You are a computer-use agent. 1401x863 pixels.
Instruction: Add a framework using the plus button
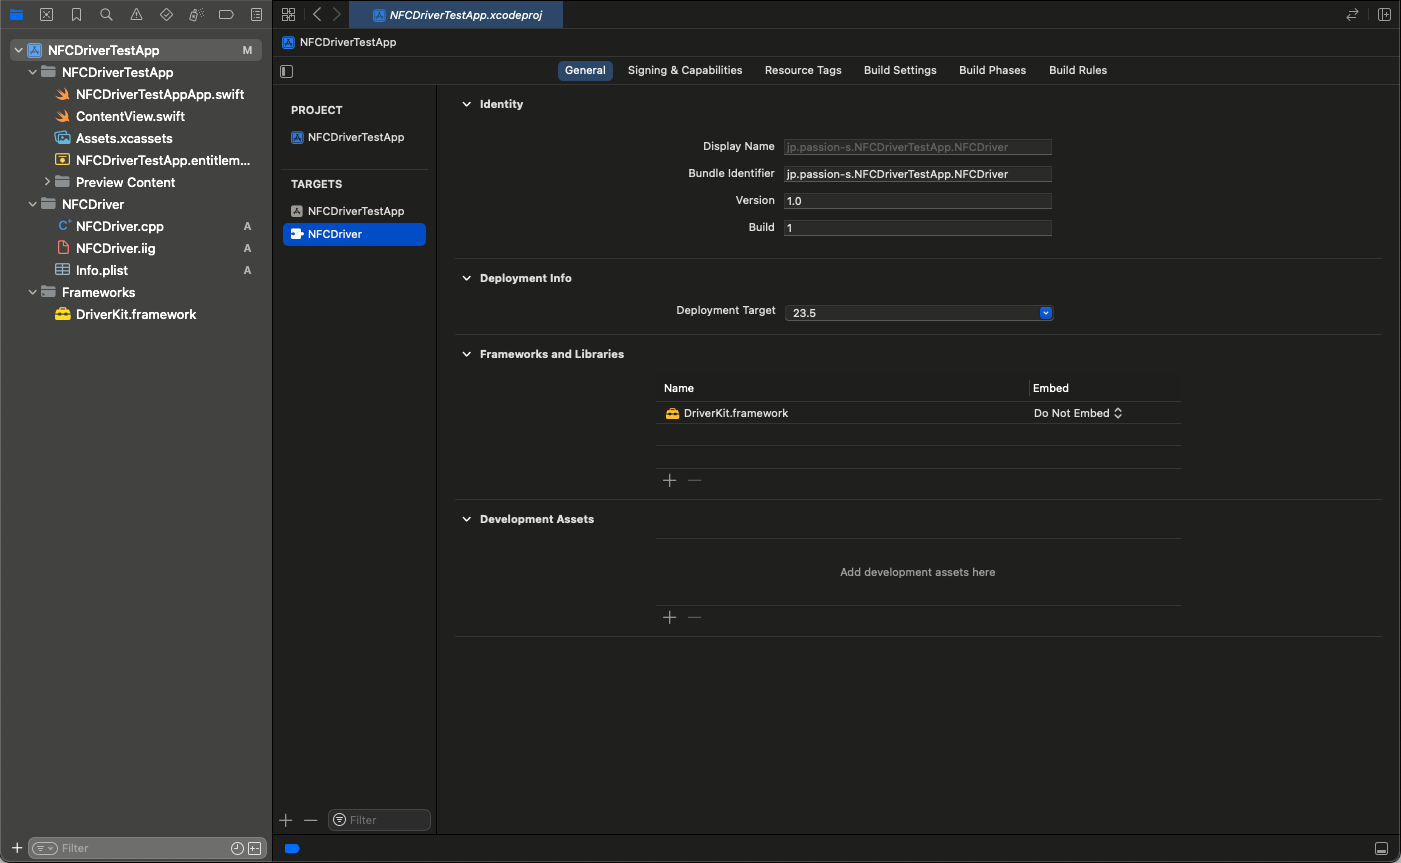(670, 481)
